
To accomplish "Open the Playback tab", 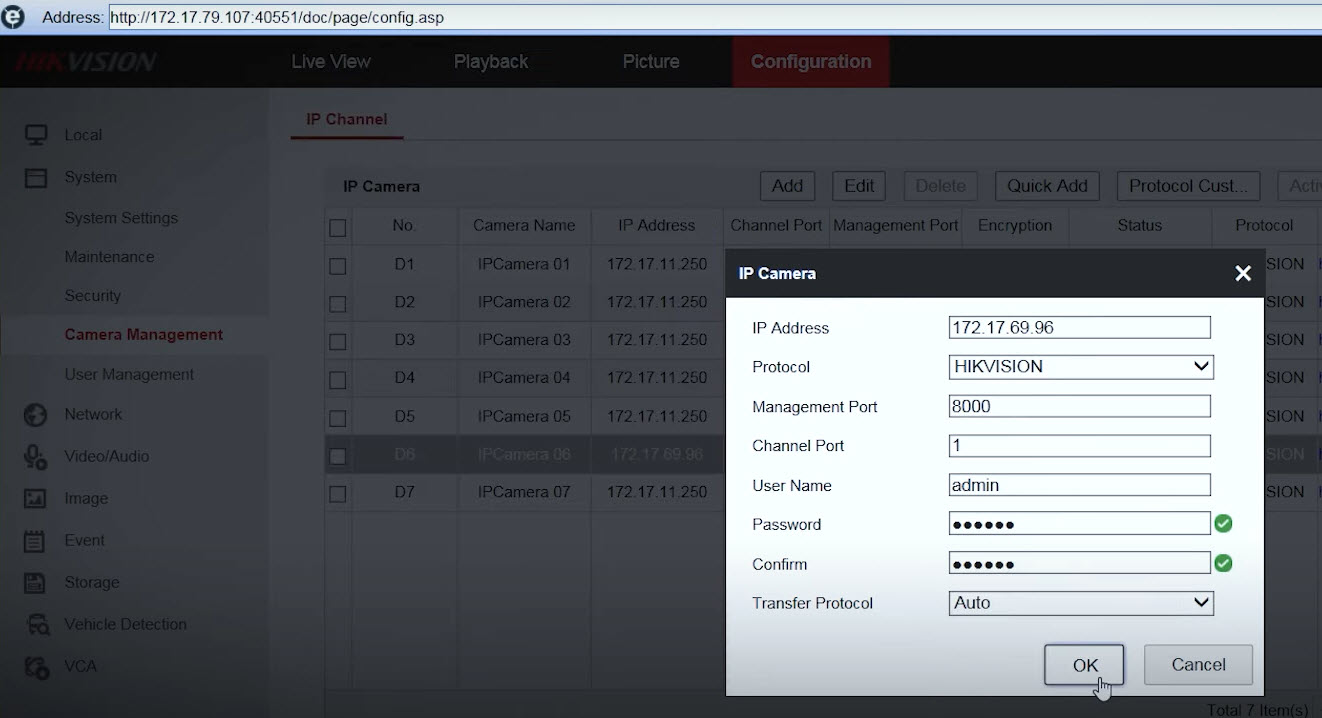I will pyautogui.click(x=491, y=62).
